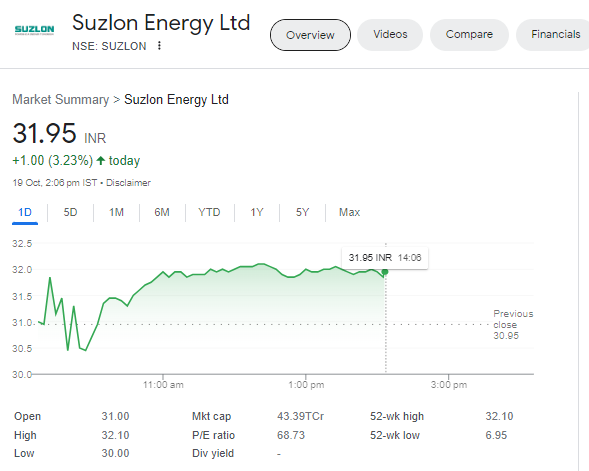Click the Suzlon Energy Ltd page title
The height and width of the screenshot is (471, 589).
[x=161, y=23]
